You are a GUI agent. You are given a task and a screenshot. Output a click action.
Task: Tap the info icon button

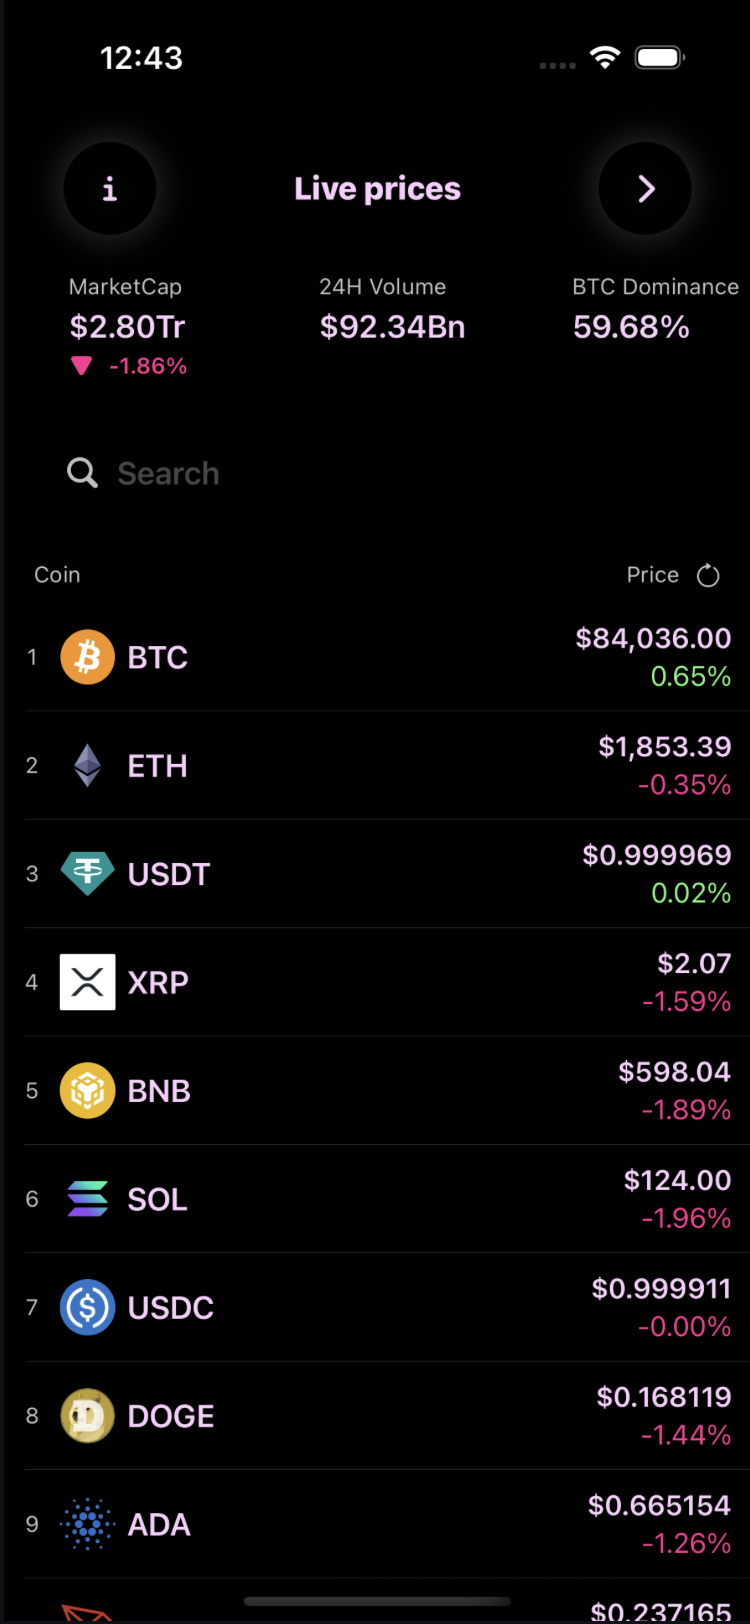110,188
